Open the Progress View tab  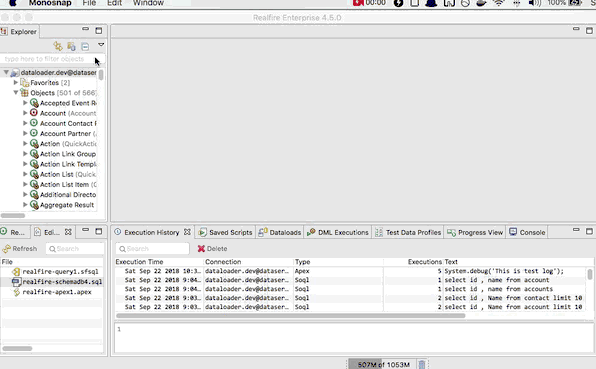pyautogui.click(x=475, y=232)
